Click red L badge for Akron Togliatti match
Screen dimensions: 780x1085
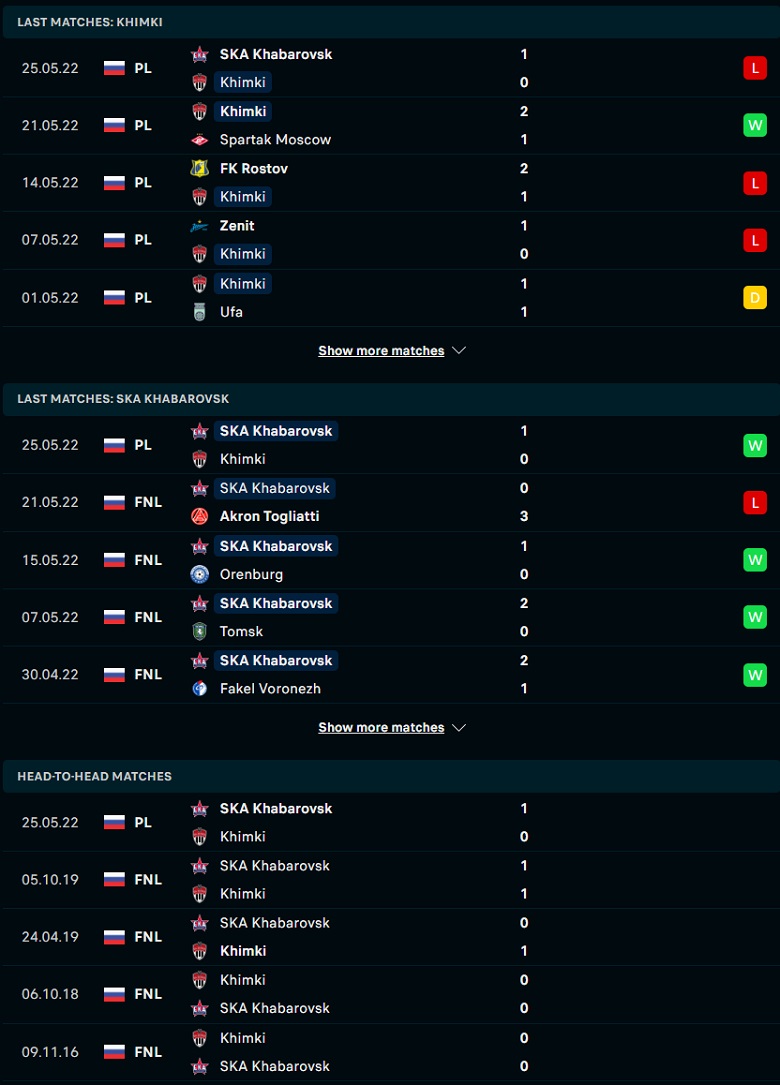pyautogui.click(x=755, y=502)
